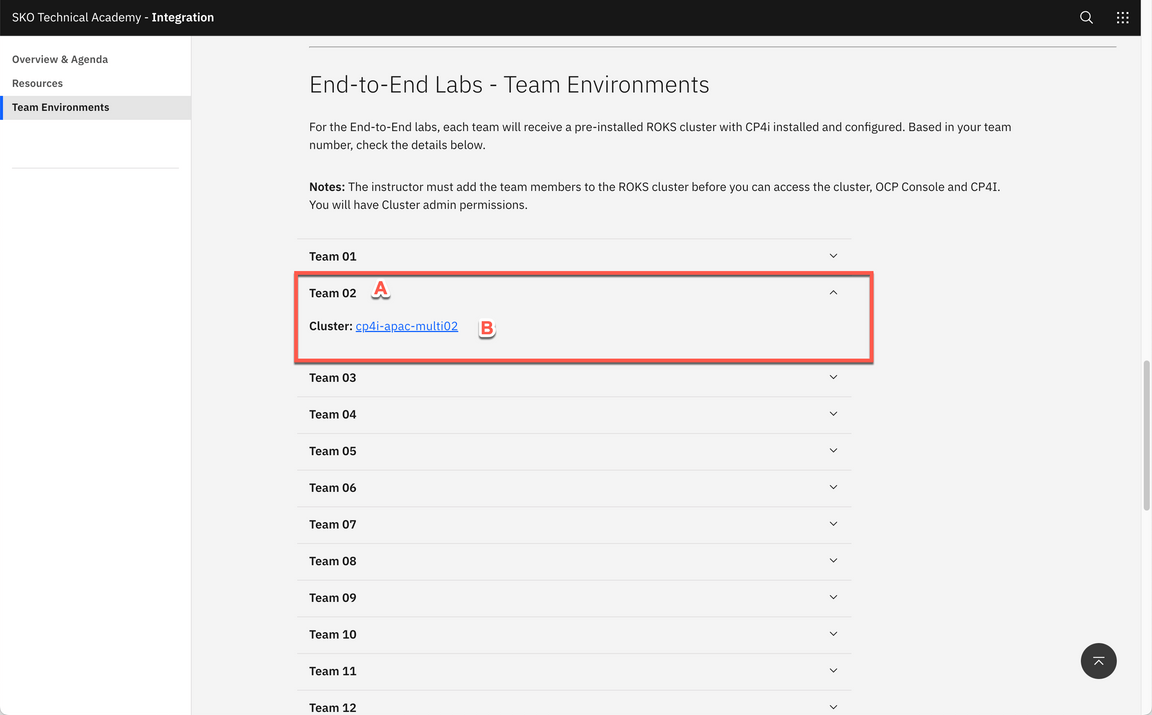Select Team Environments sidebar item
Screen dimensions: 1152x715
(x=61, y=107)
